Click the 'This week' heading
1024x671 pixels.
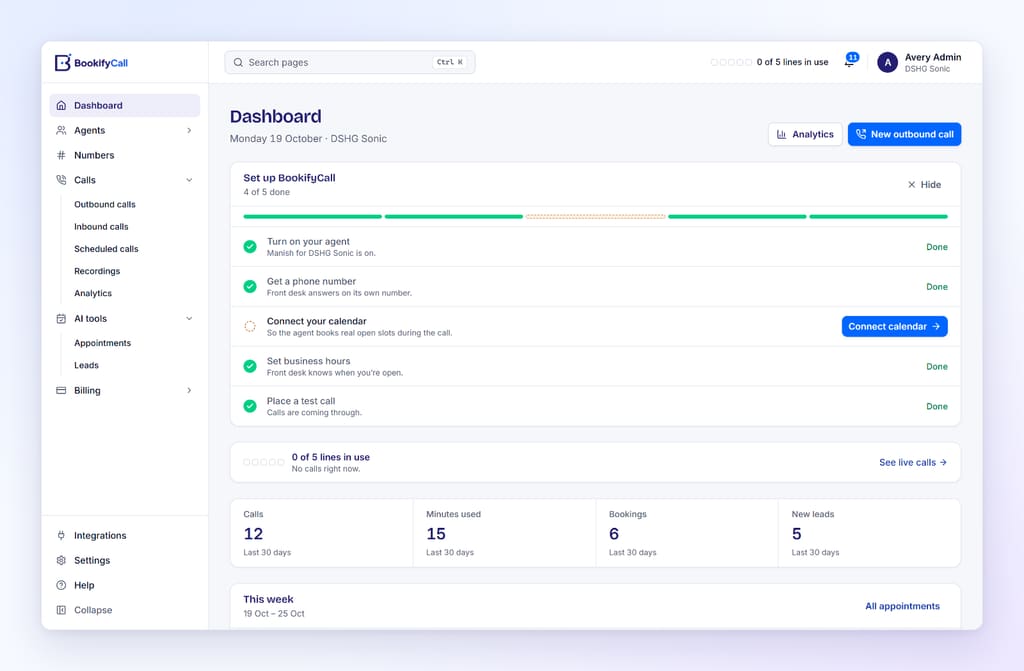coord(268,599)
